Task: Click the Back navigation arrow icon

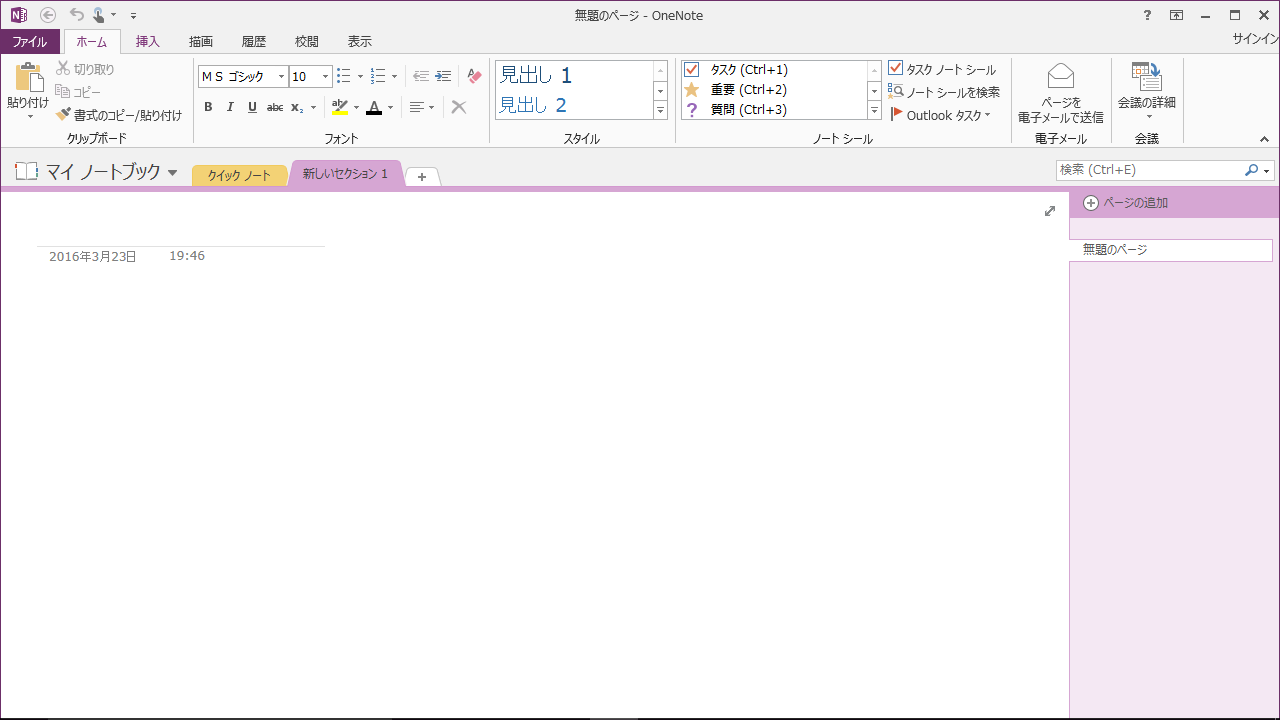Action: [x=48, y=15]
